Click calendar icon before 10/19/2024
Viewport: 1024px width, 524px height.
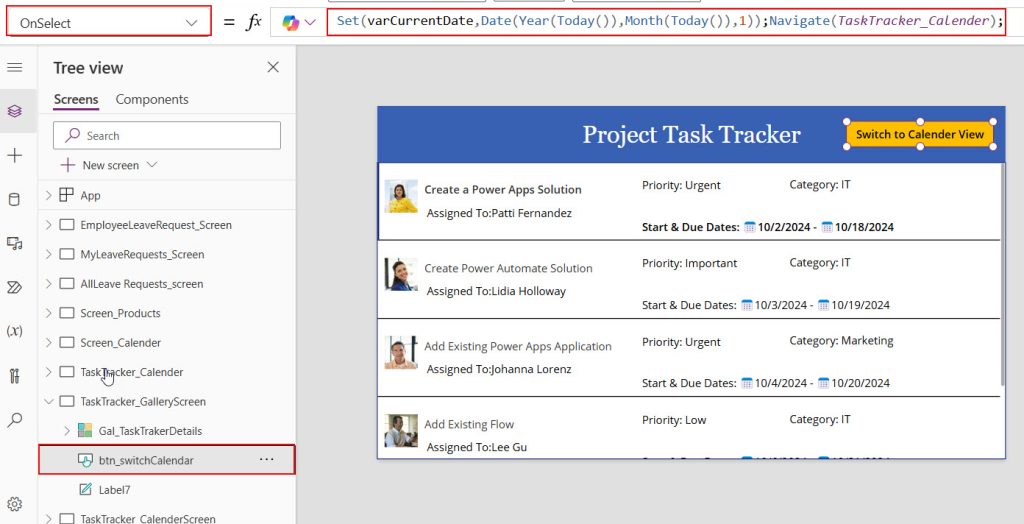pos(824,305)
